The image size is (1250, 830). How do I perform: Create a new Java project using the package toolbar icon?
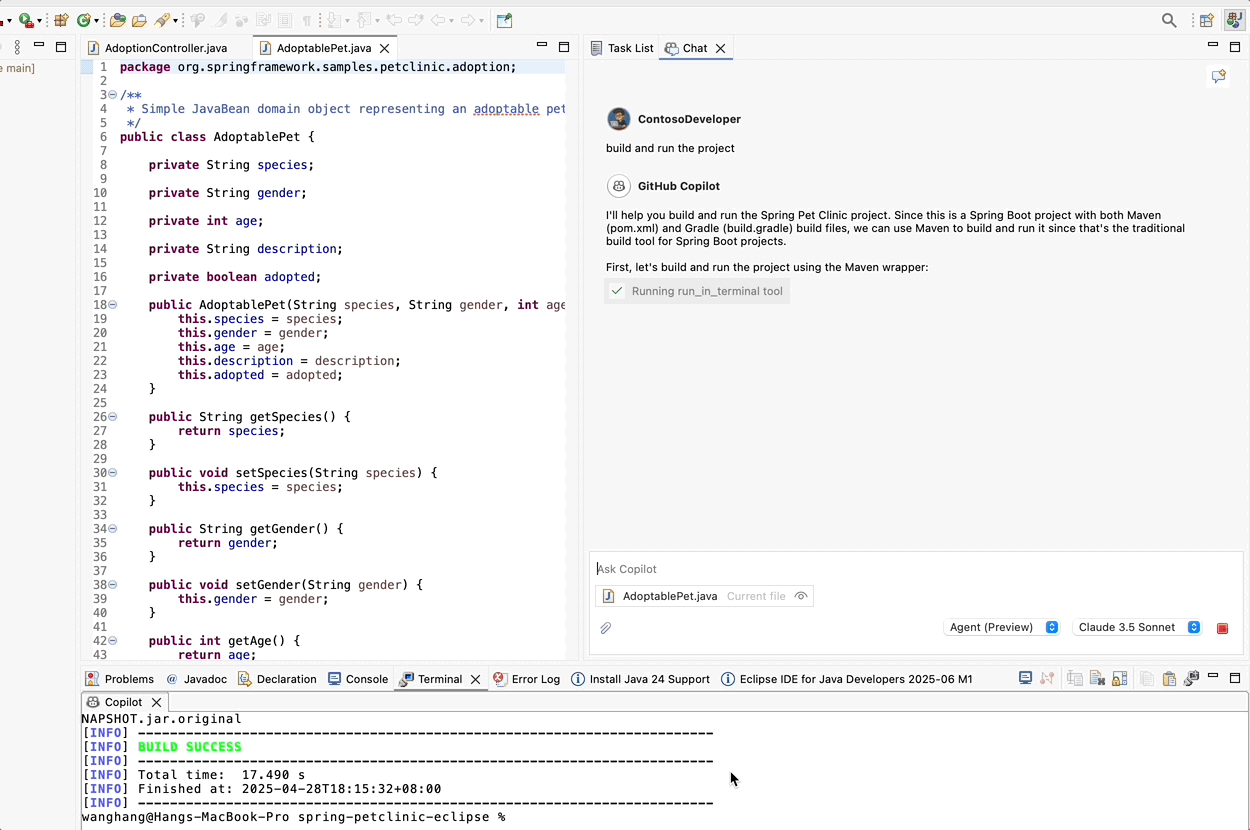tap(61, 20)
